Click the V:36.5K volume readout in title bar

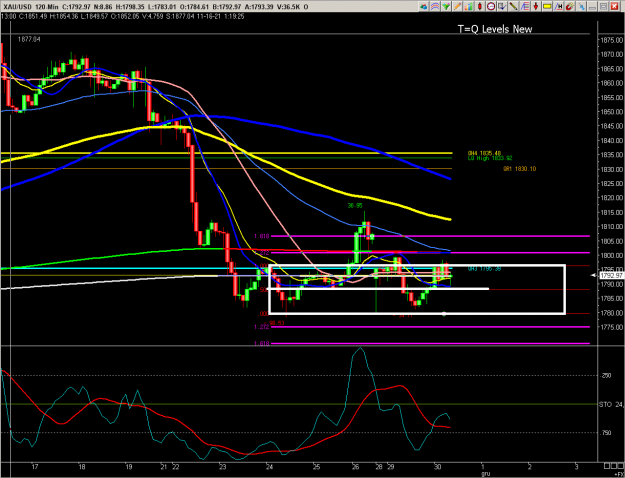click(291, 7)
